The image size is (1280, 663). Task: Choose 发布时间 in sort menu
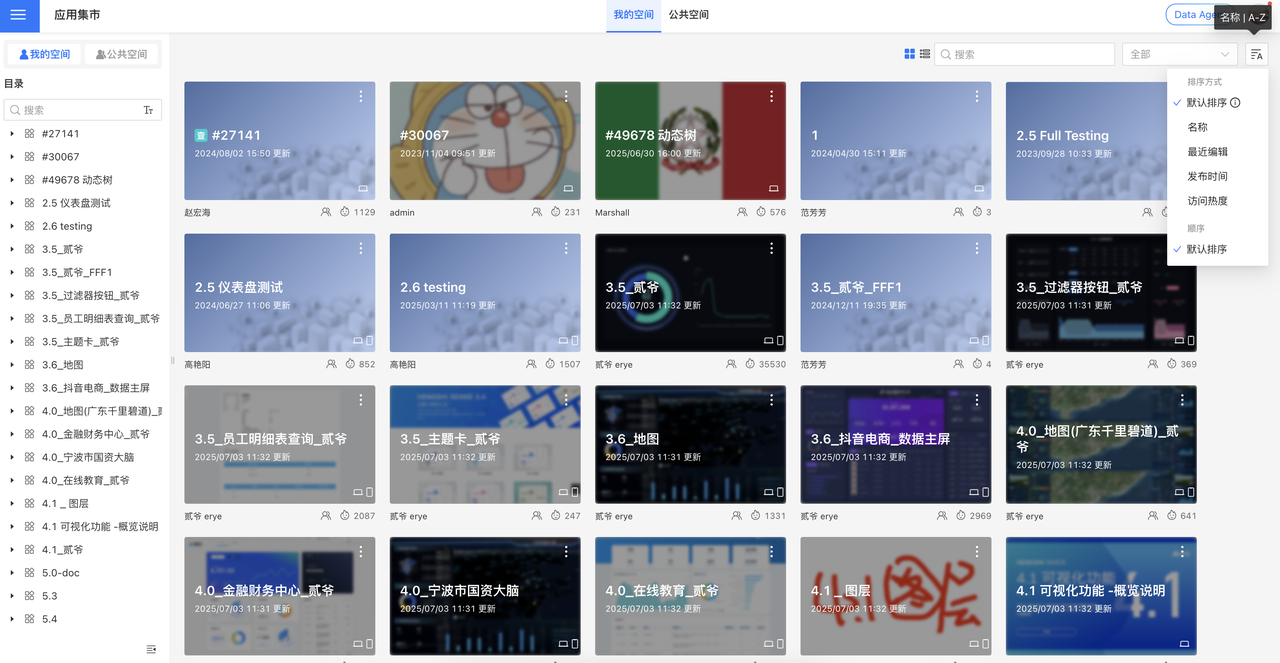pos(1207,176)
